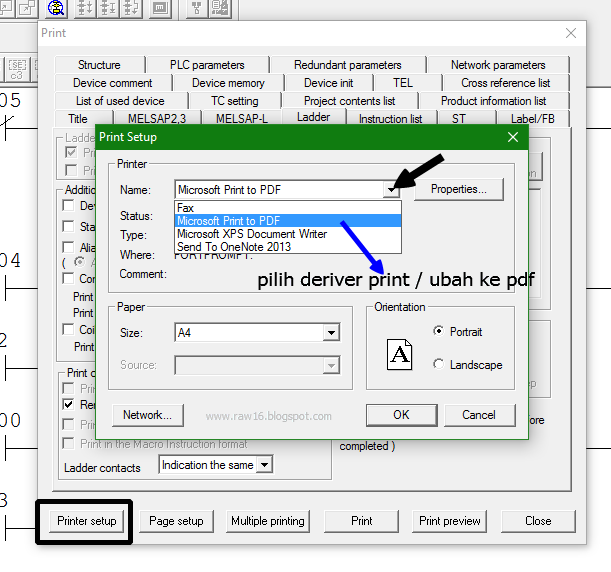The image size is (611, 572).
Task: Open Page setup
Action: tap(176, 521)
